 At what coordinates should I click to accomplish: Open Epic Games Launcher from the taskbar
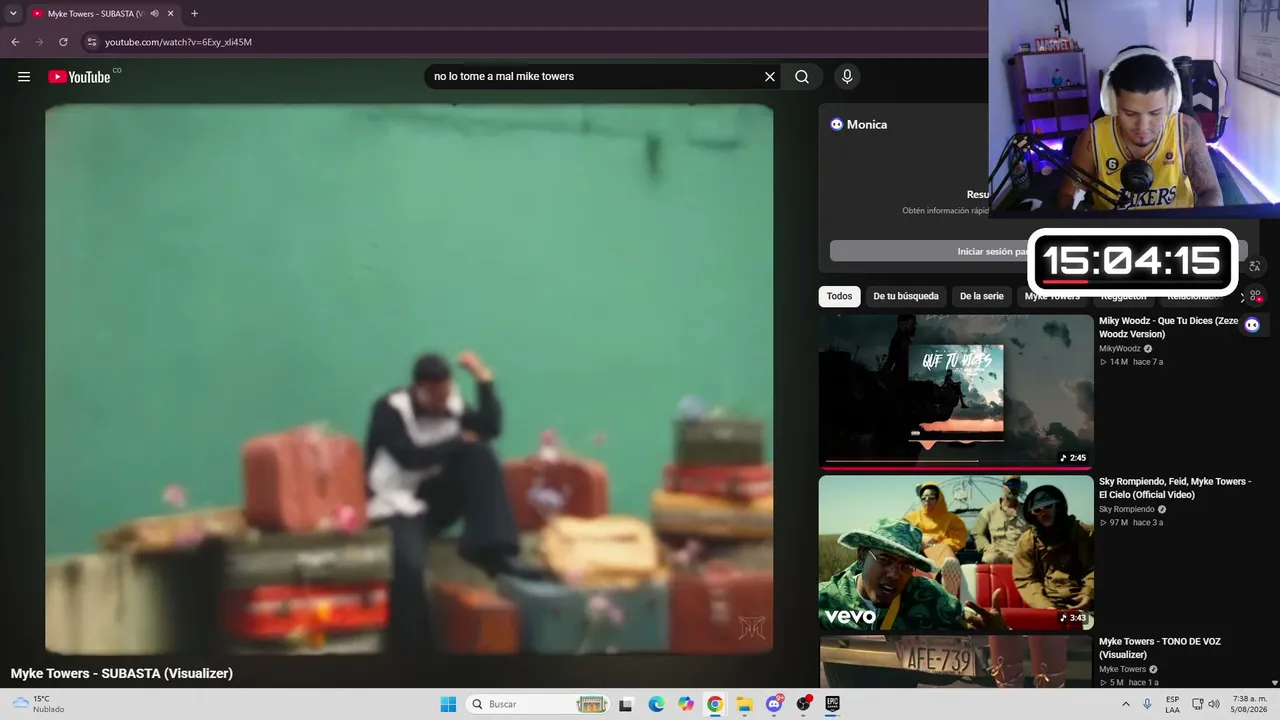pos(832,704)
